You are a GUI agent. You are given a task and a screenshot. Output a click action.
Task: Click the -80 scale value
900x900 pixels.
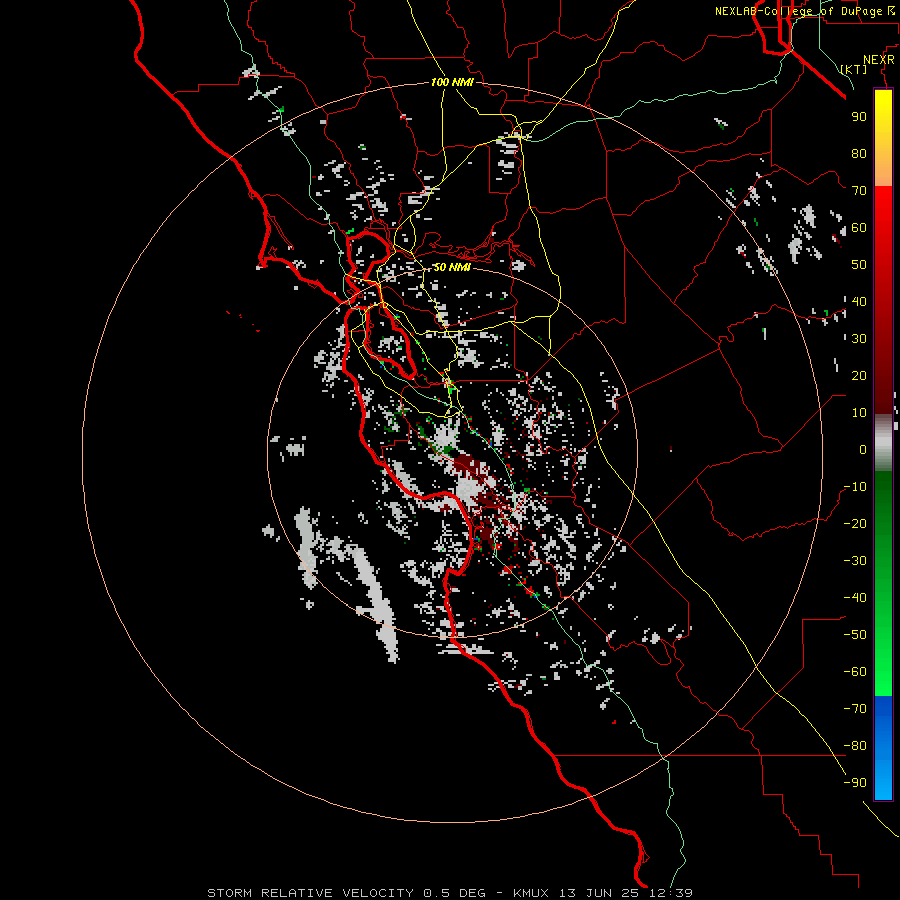[x=855, y=746]
